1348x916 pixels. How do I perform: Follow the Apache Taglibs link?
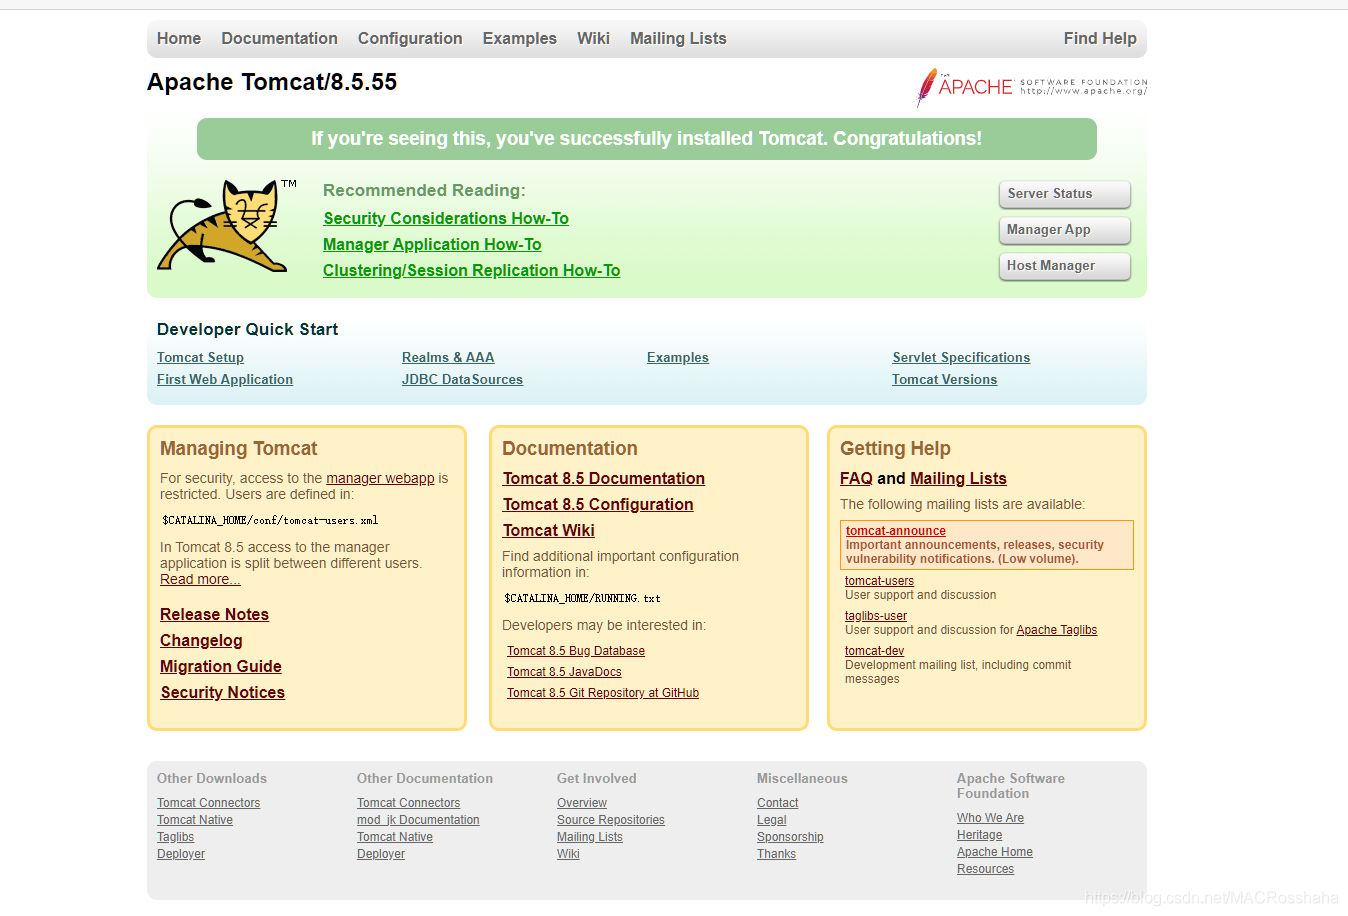(1057, 630)
